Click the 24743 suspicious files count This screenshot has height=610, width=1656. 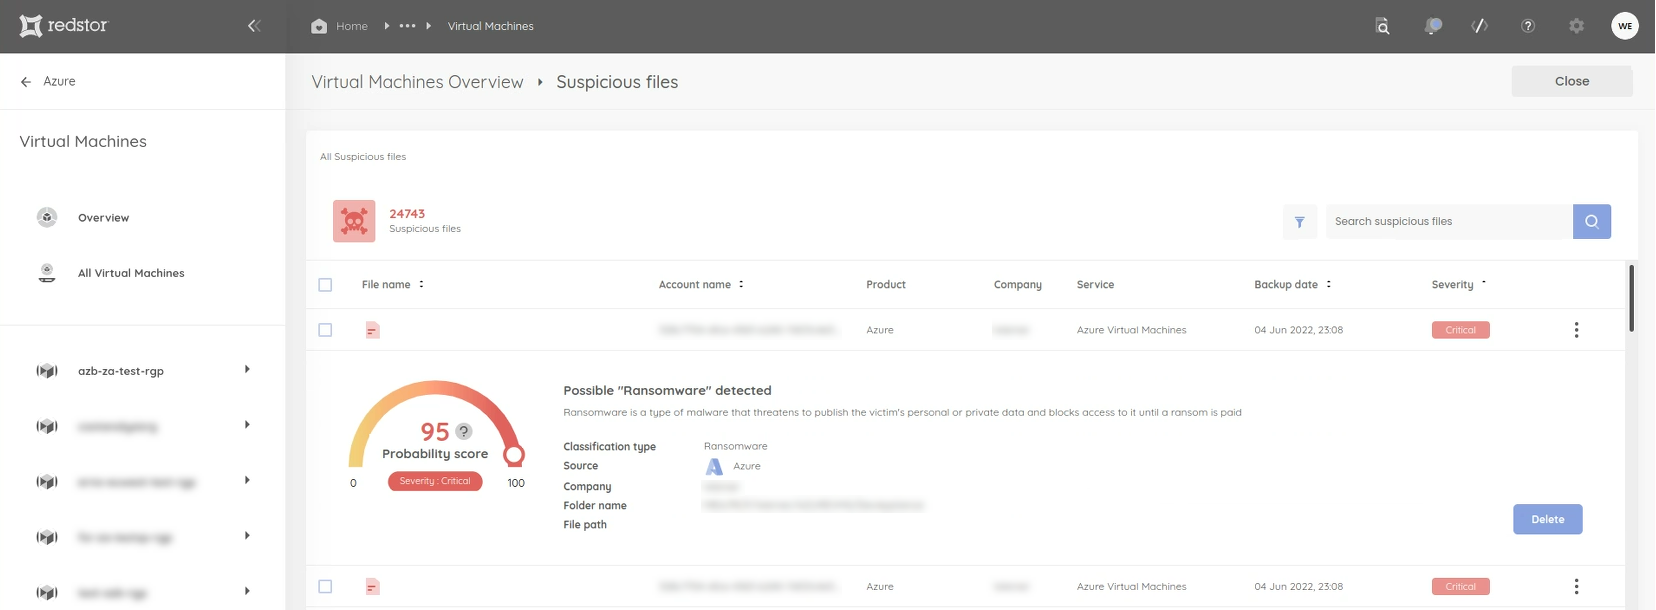pos(407,214)
